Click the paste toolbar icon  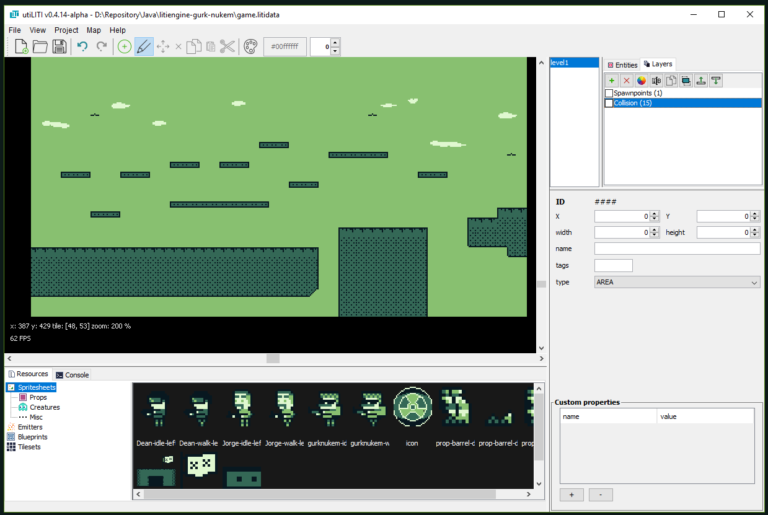point(211,47)
